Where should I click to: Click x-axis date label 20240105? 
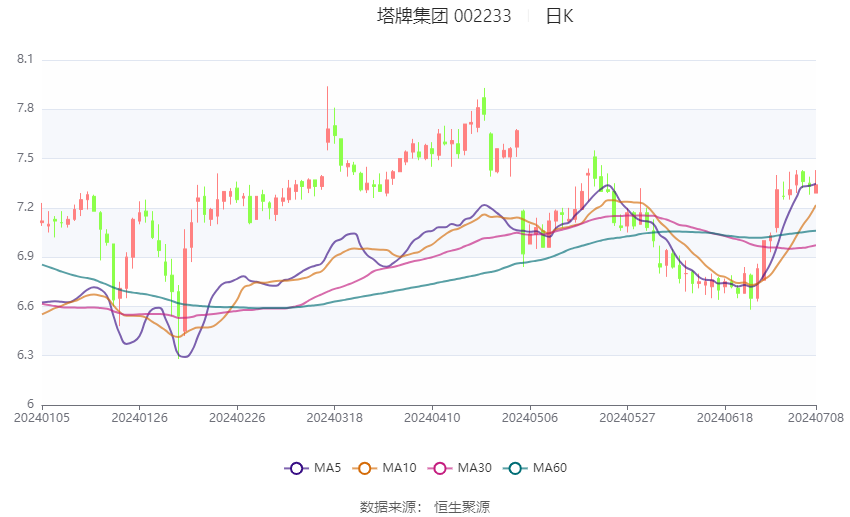pyautogui.click(x=42, y=418)
